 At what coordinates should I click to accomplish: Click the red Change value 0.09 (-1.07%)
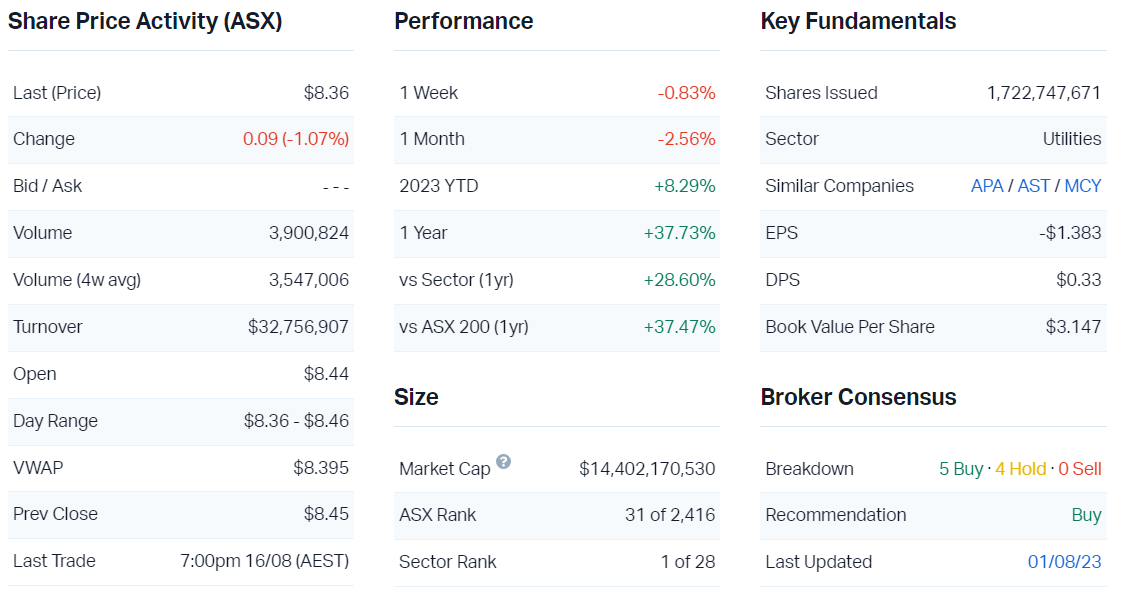click(296, 139)
